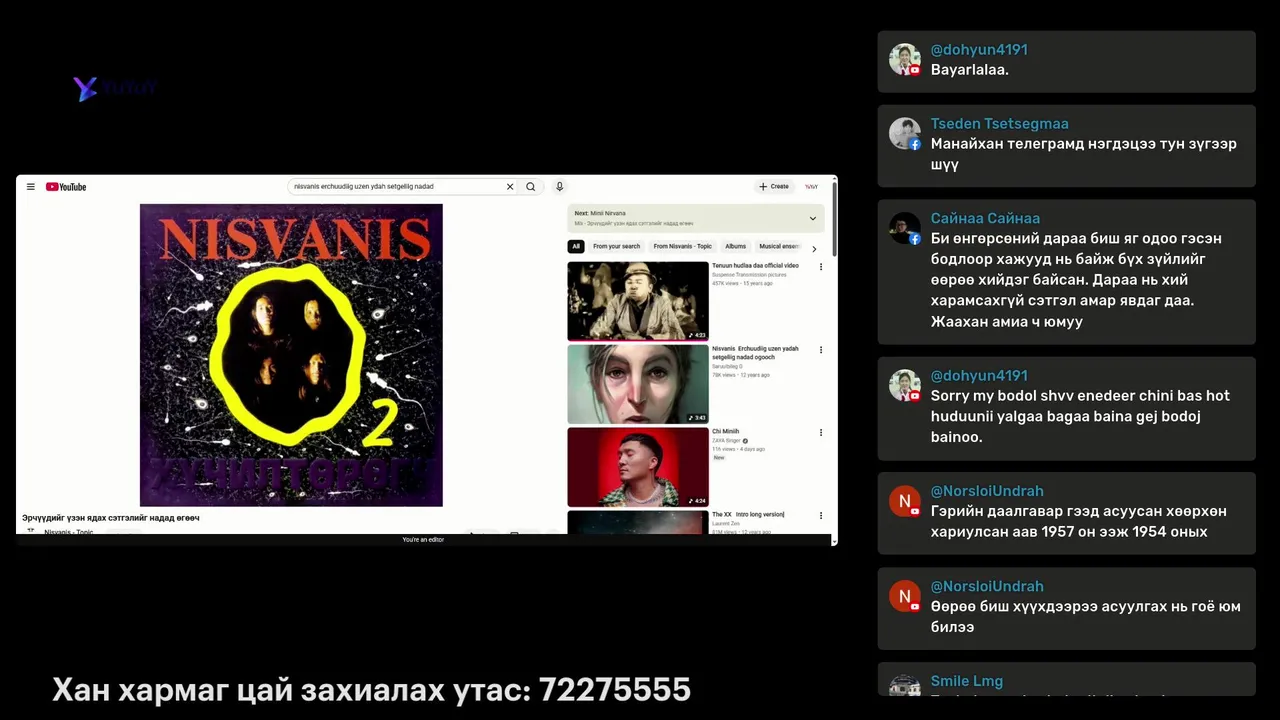Select the All filter chip

tap(576, 246)
